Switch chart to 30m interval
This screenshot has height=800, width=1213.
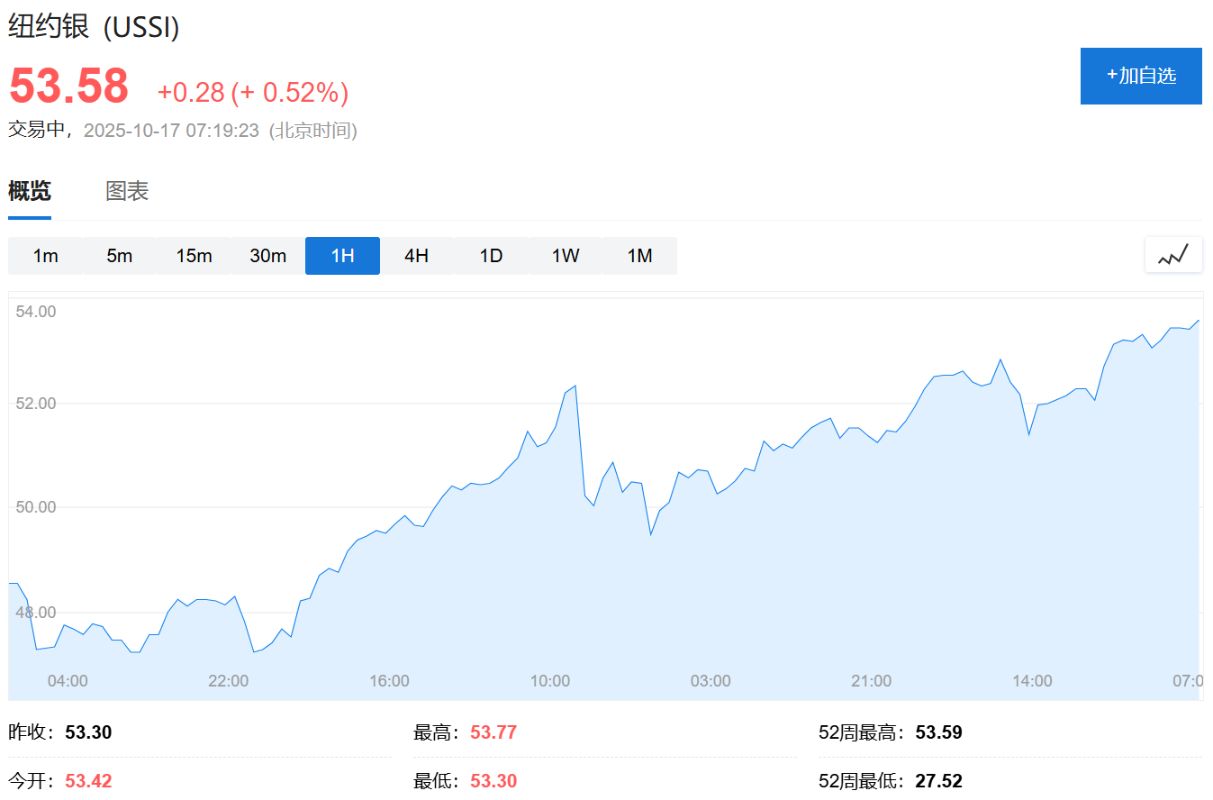[x=268, y=256]
